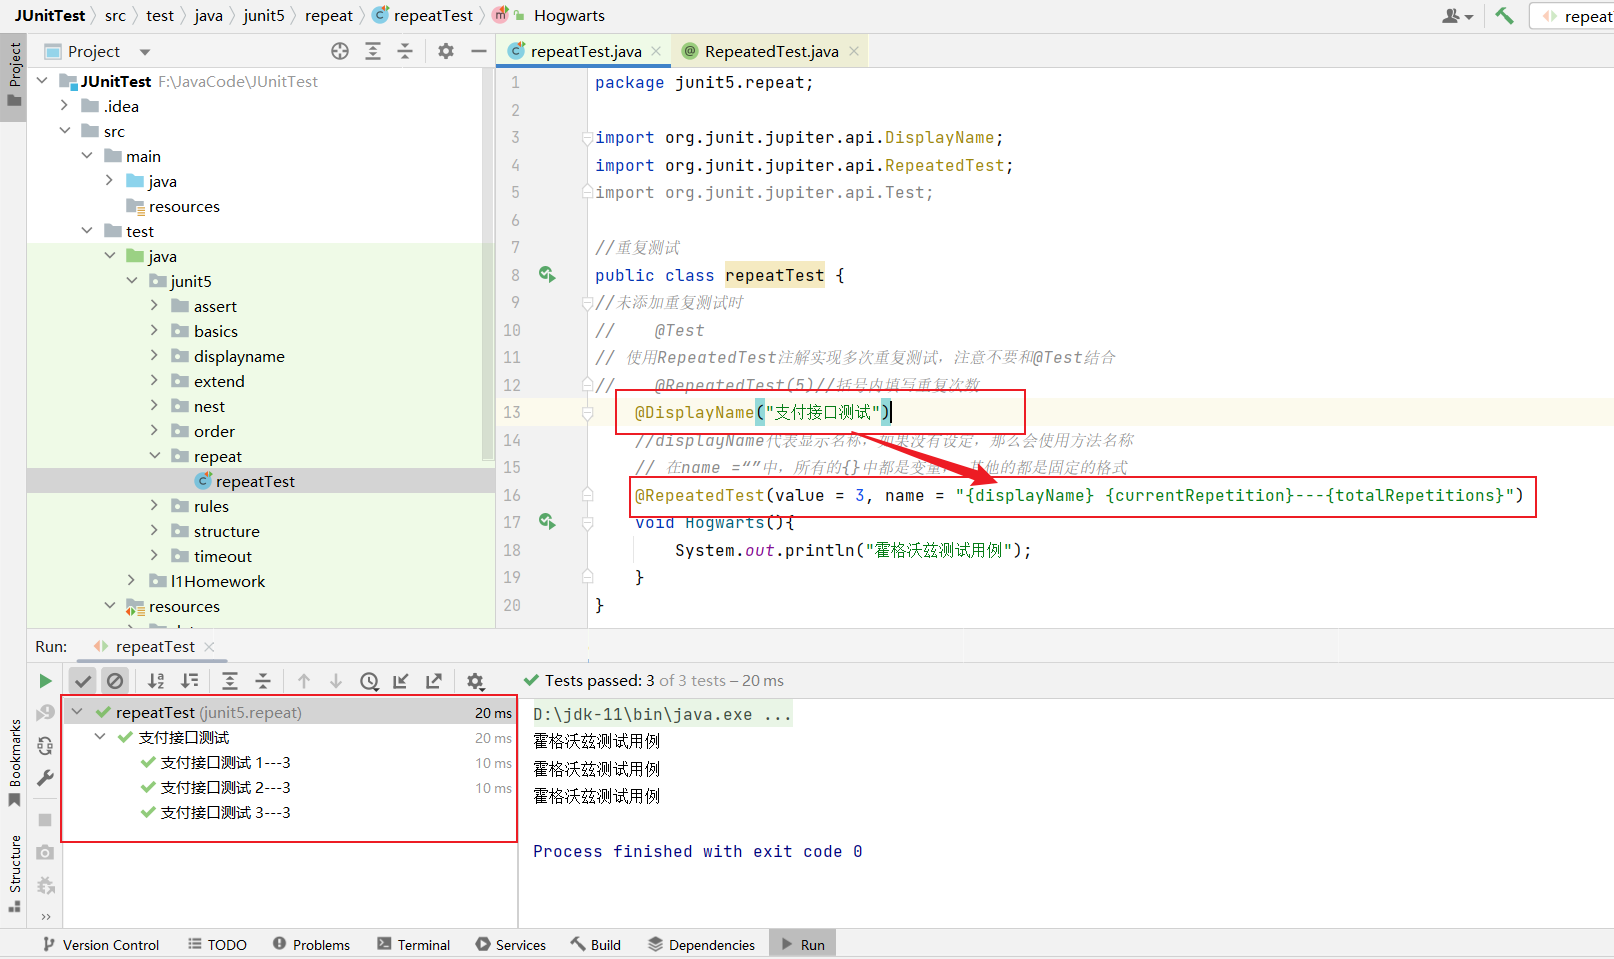
Task: Click the junit5 breadcrumb in navigation bar
Action: (x=264, y=15)
